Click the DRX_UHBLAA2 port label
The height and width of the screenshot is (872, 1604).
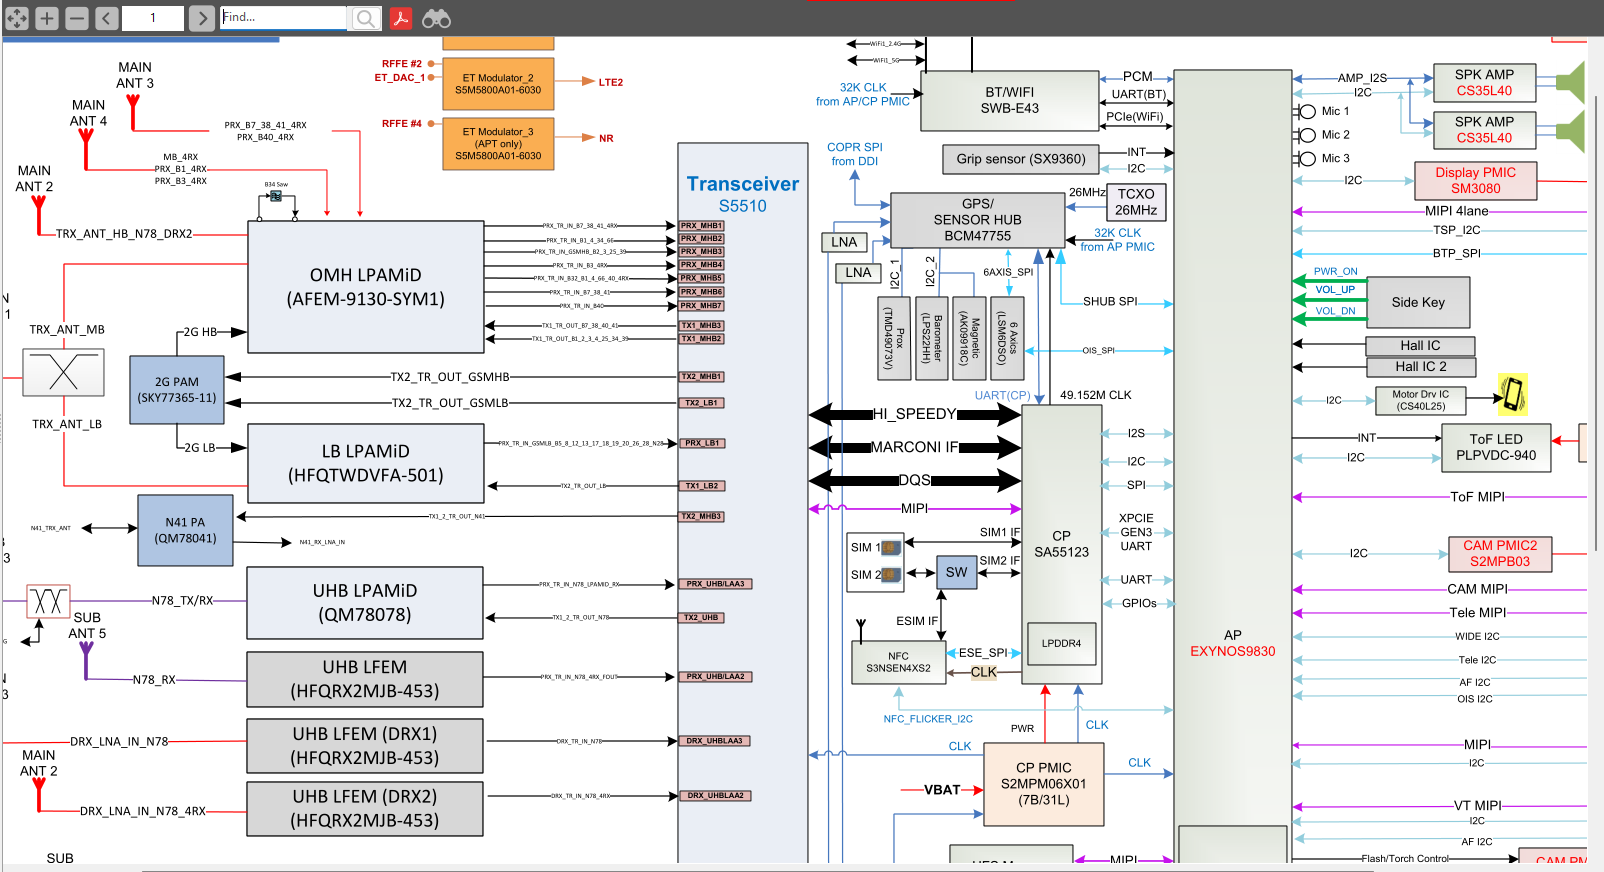[715, 796]
